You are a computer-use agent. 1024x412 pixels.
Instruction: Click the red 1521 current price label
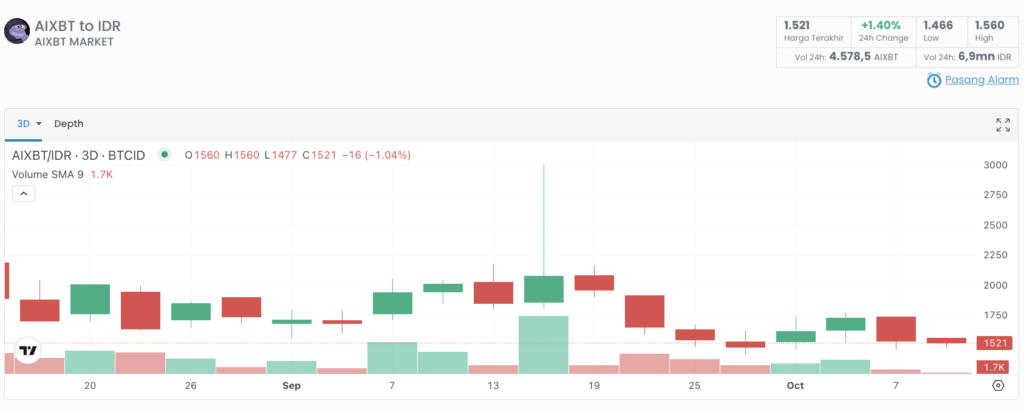click(996, 343)
